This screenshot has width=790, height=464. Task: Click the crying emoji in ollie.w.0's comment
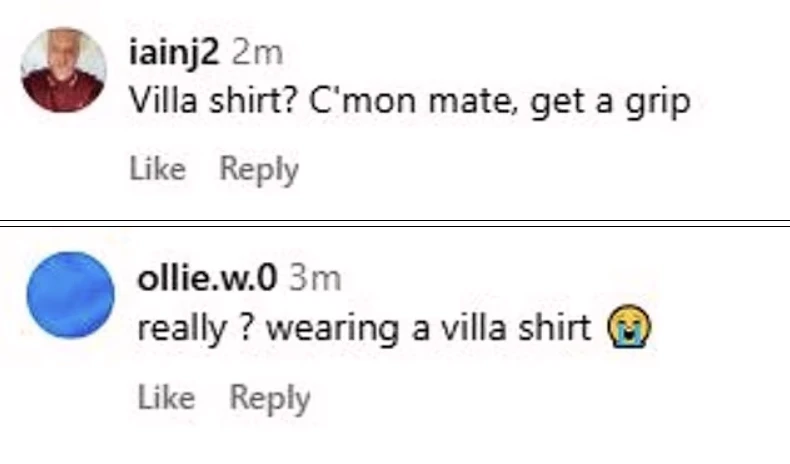coord(629,328)
